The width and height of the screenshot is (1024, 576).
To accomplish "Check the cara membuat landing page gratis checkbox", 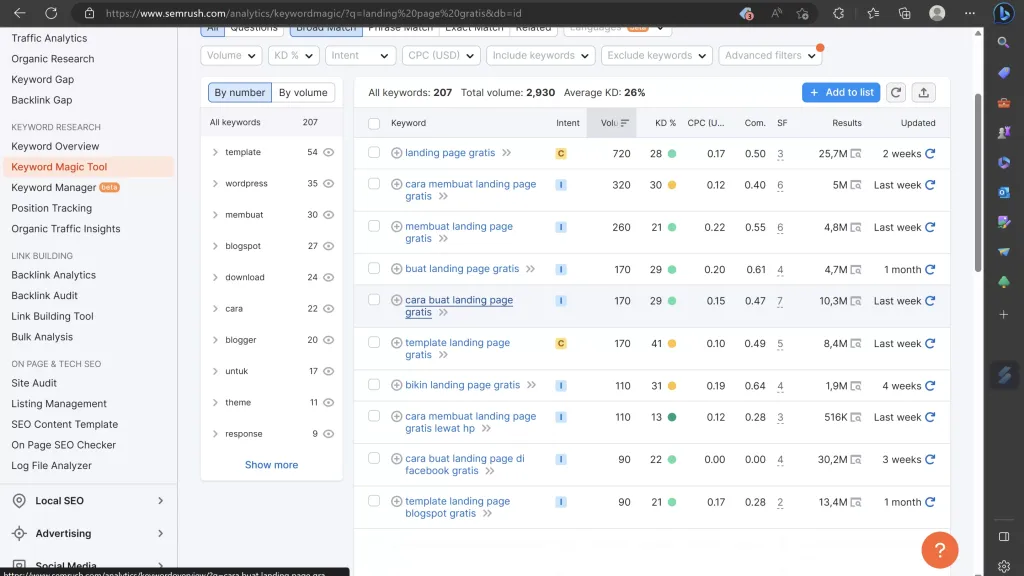I will tap(374, 184).
